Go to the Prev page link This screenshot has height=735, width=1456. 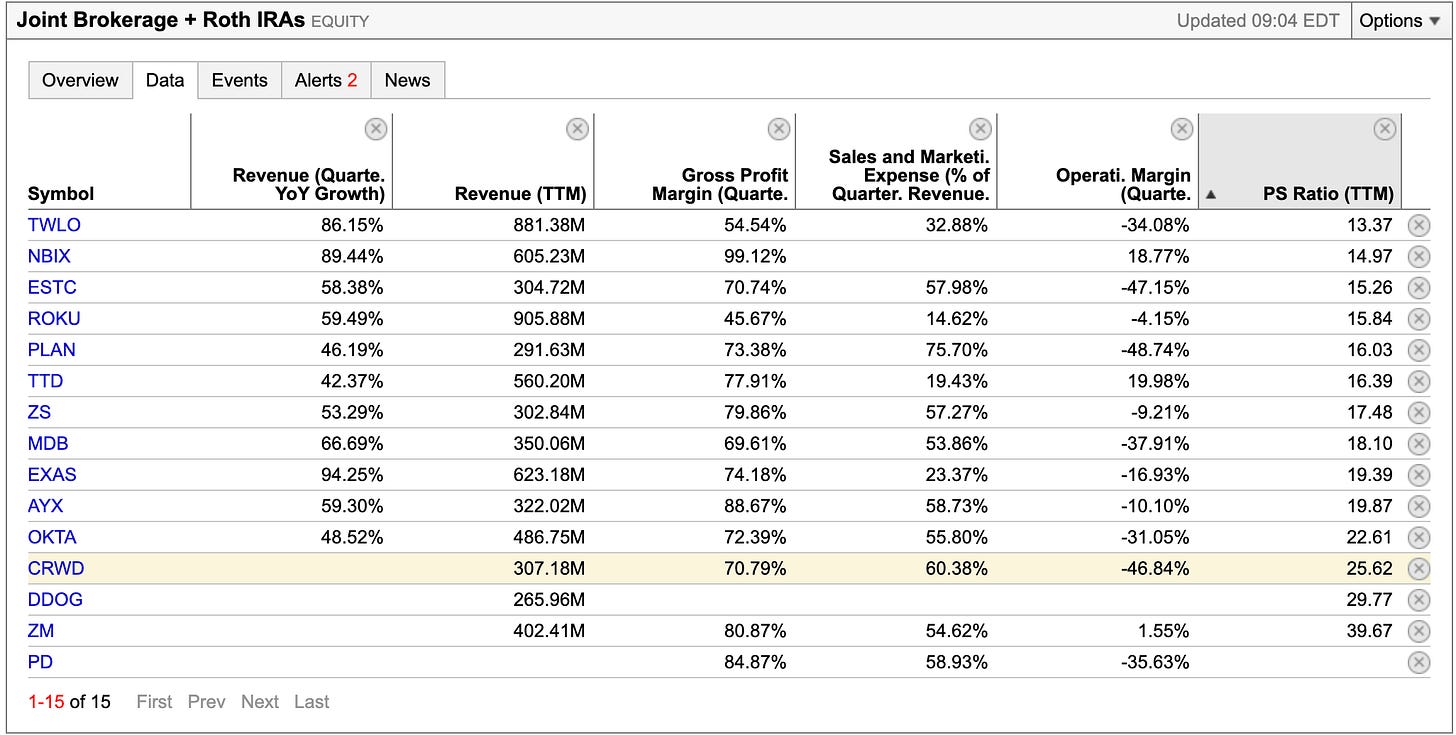click(x=206, y=702)
